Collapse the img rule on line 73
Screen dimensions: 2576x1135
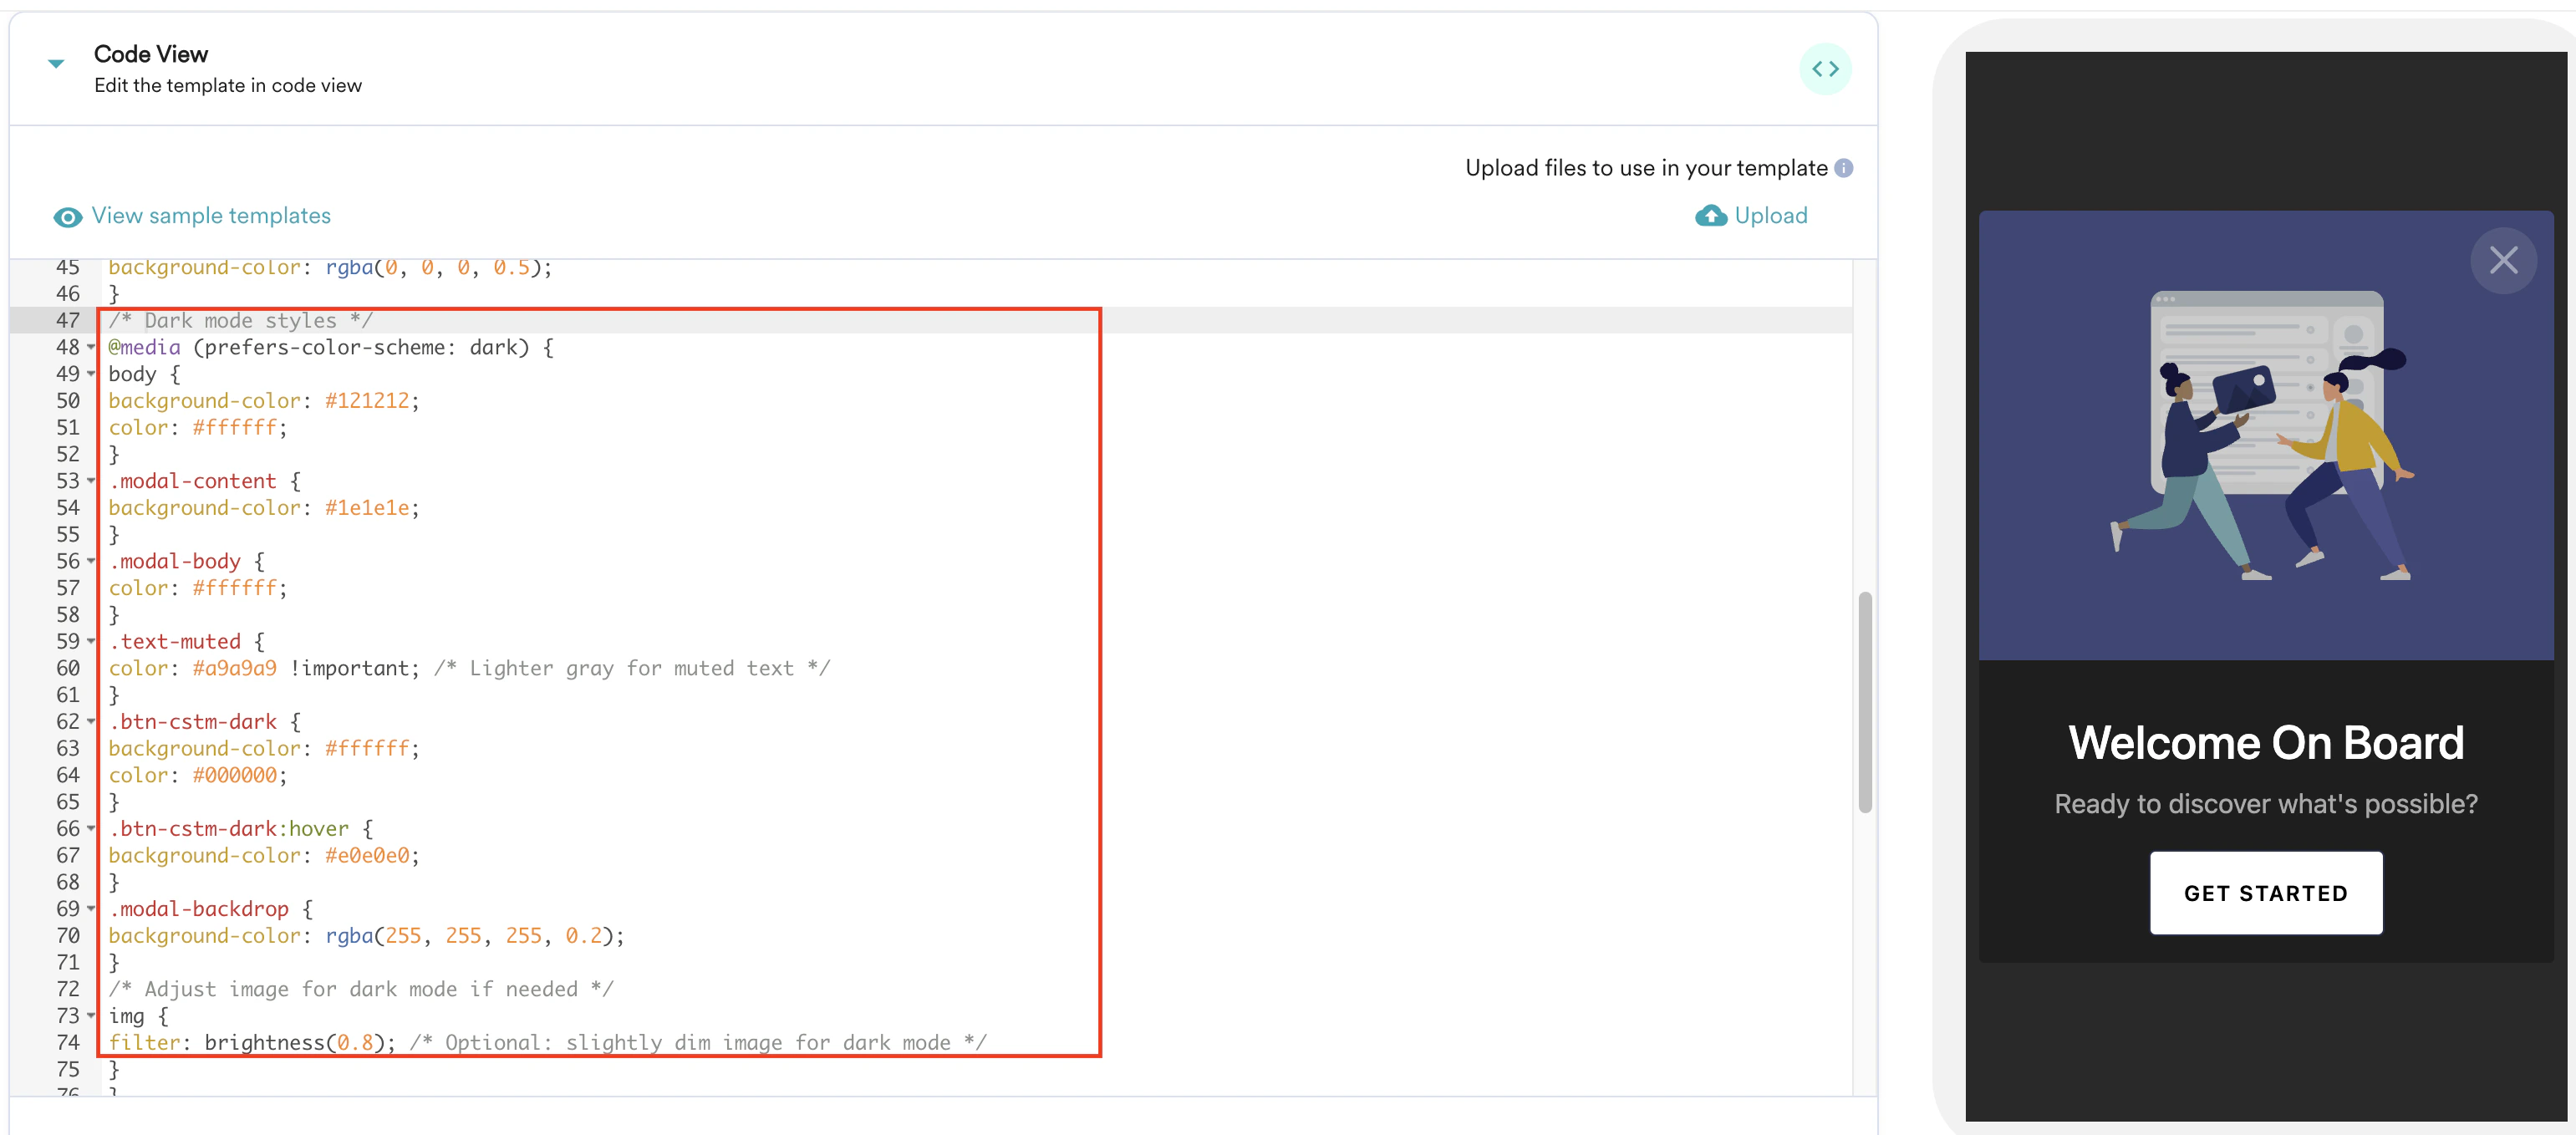point(91,1016)
